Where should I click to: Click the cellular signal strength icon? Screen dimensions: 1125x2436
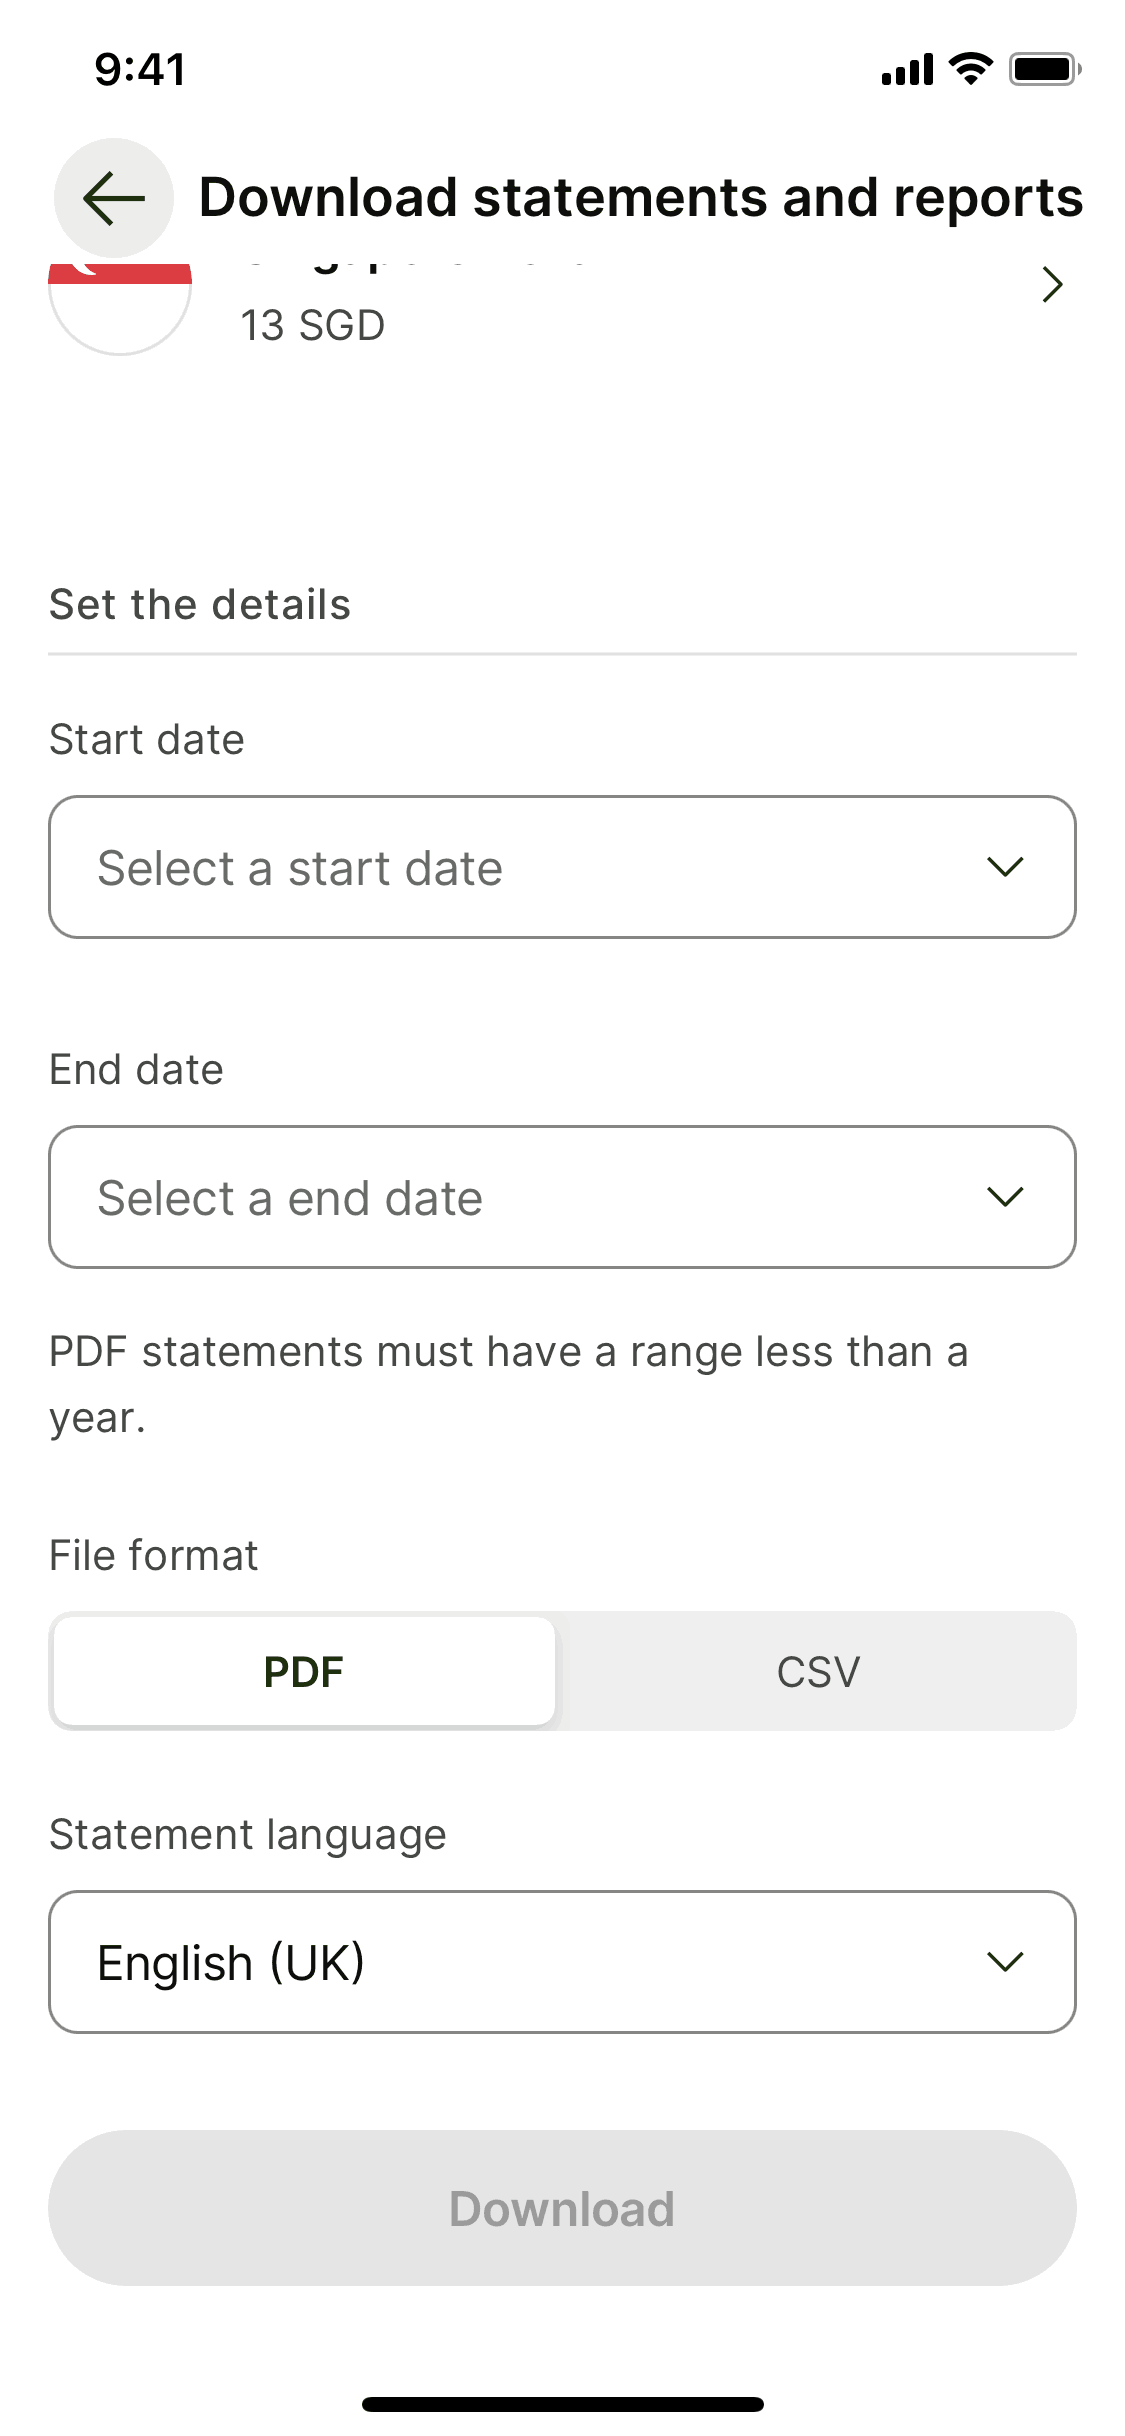[907, 70]
